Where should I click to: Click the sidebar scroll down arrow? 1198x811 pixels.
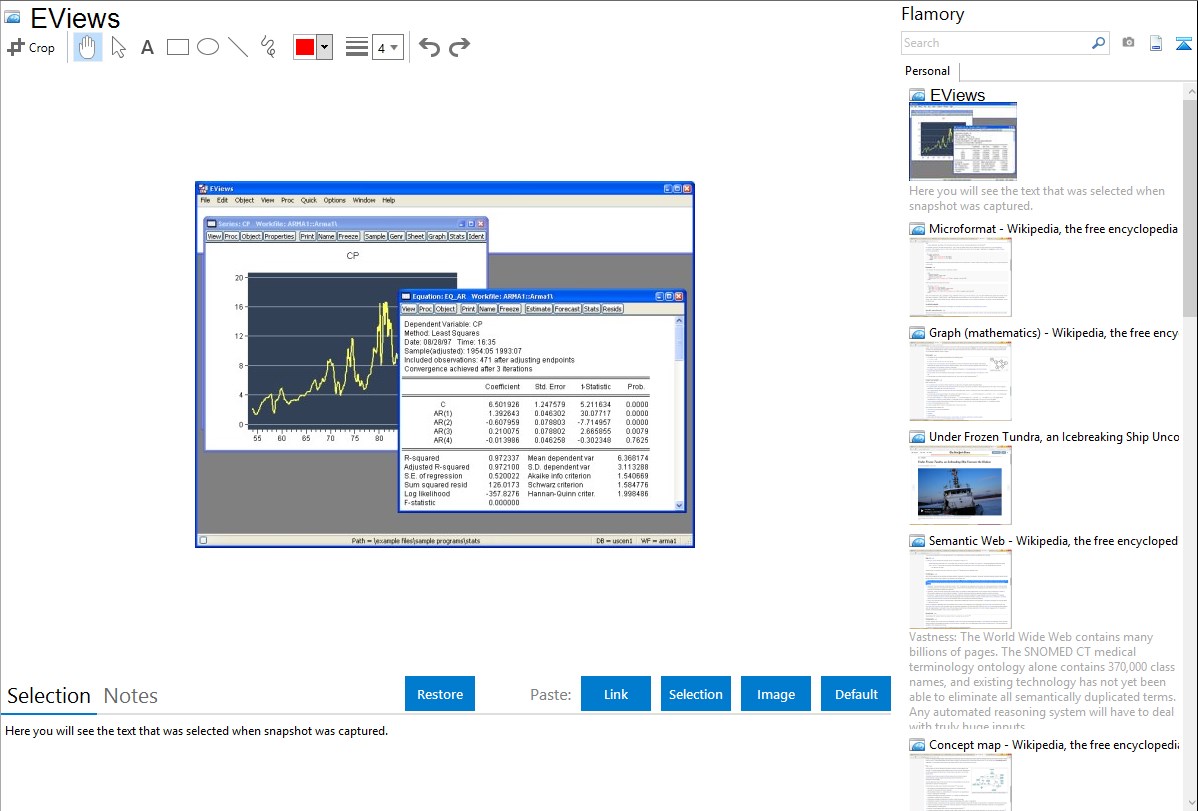(x=1190, y=803)
